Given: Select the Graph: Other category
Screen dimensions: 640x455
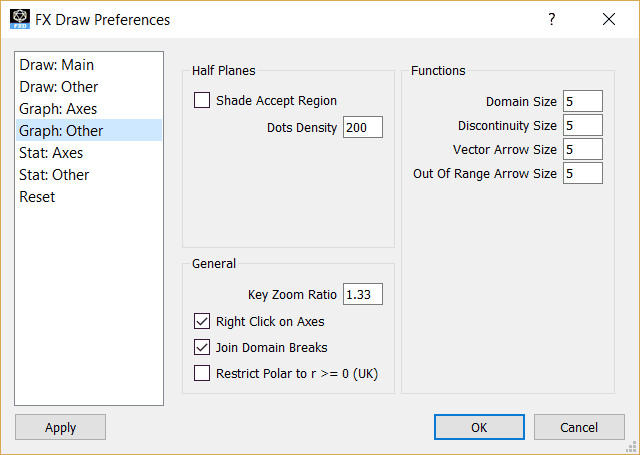Looking at the screenshot, I should (x=89, y=131).
